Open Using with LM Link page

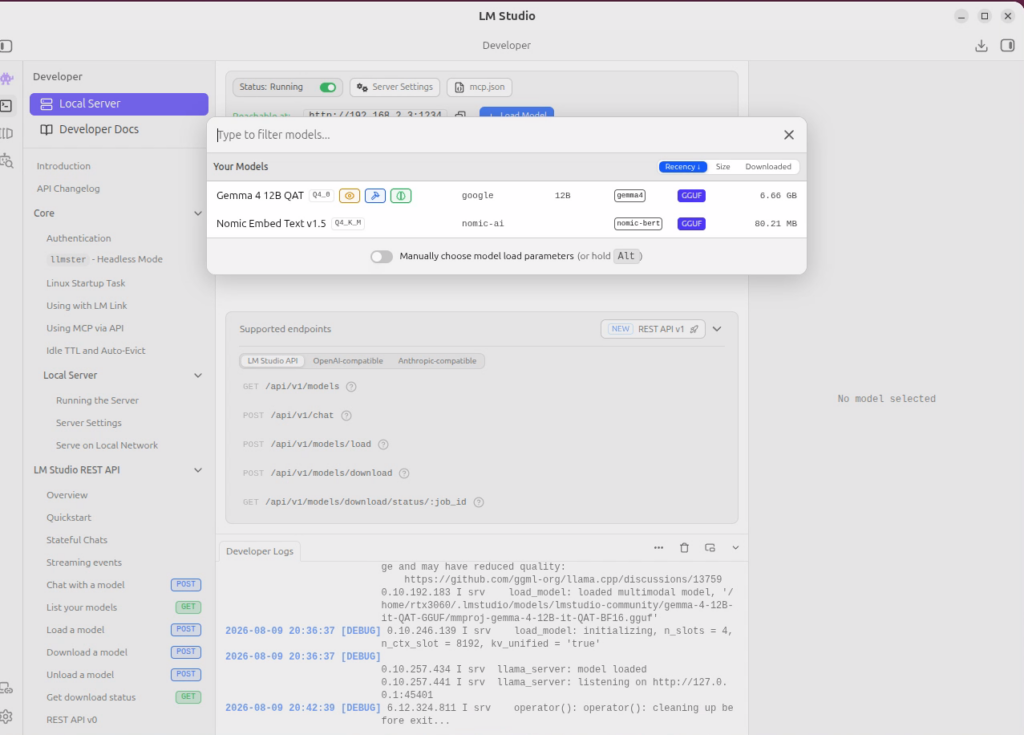[86, 306]
